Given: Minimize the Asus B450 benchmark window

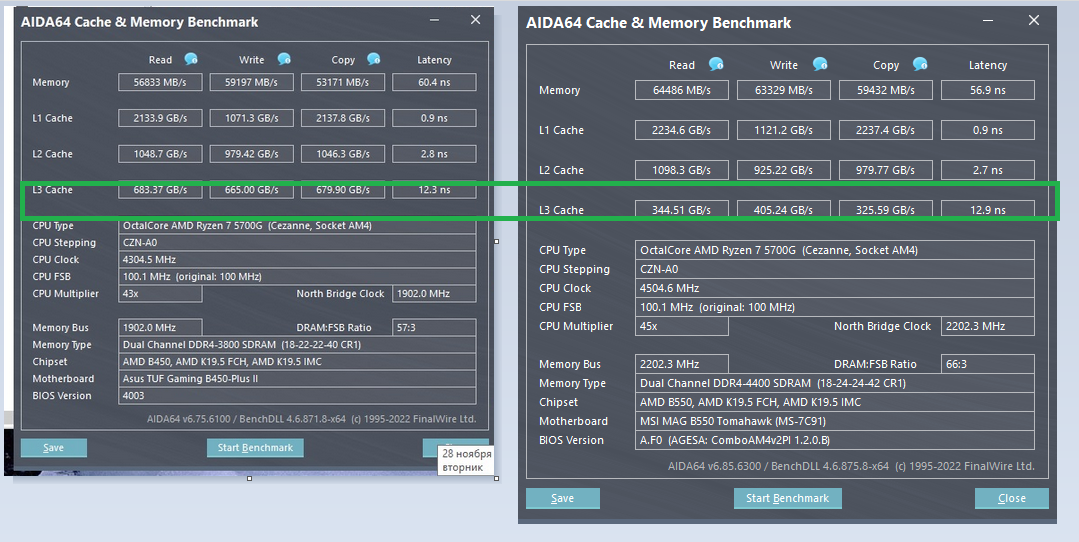Looking at the screenshot, I should pos(435,20).
